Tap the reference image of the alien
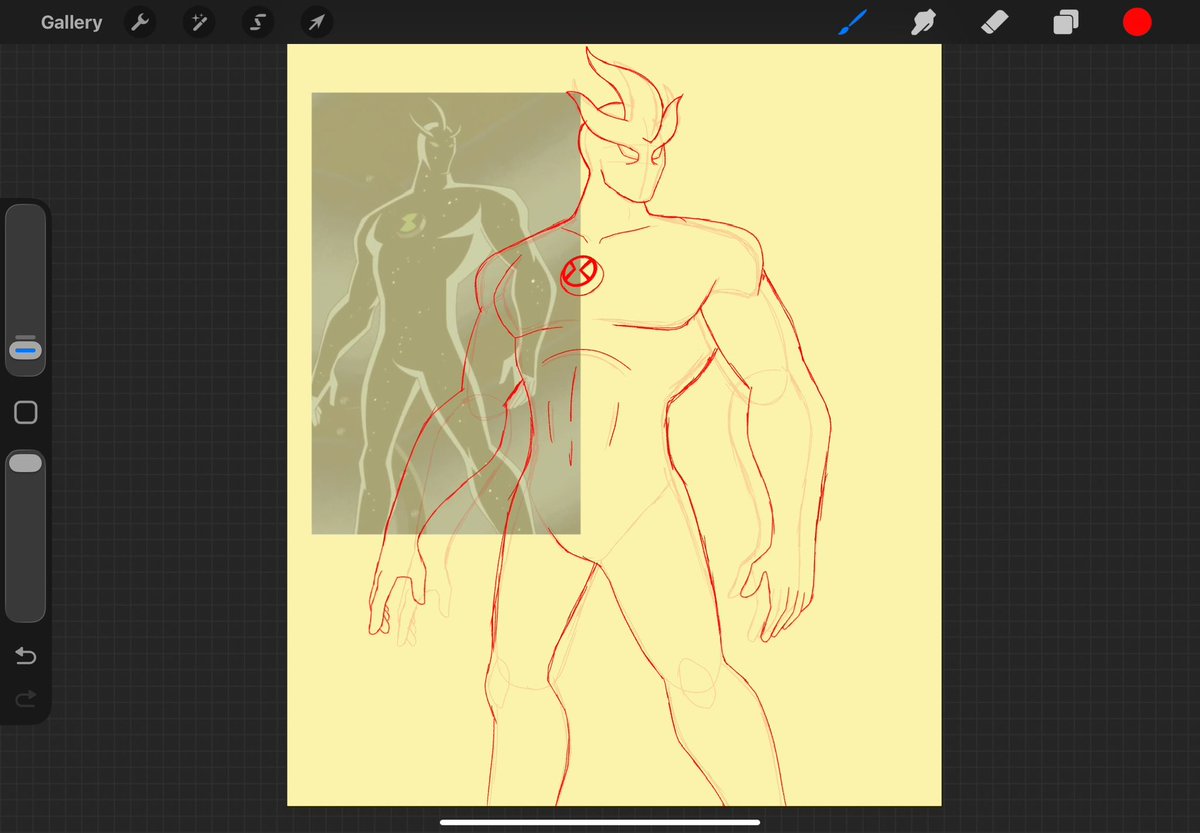Image resolution: width=1200 pixels, height=833 pixels. [446, 313]
